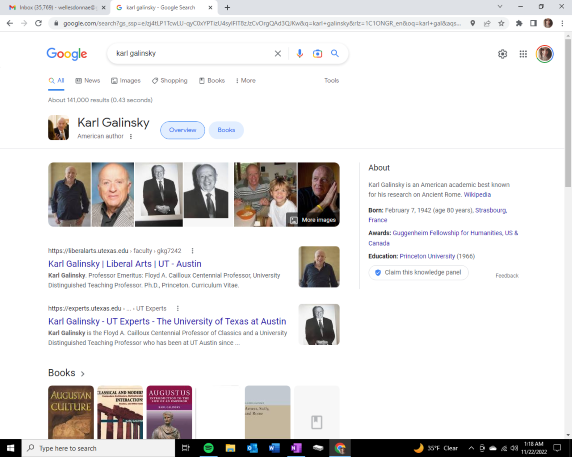Open Outlook from the taskbar
The image size is (572, 457).
point(252,448)
